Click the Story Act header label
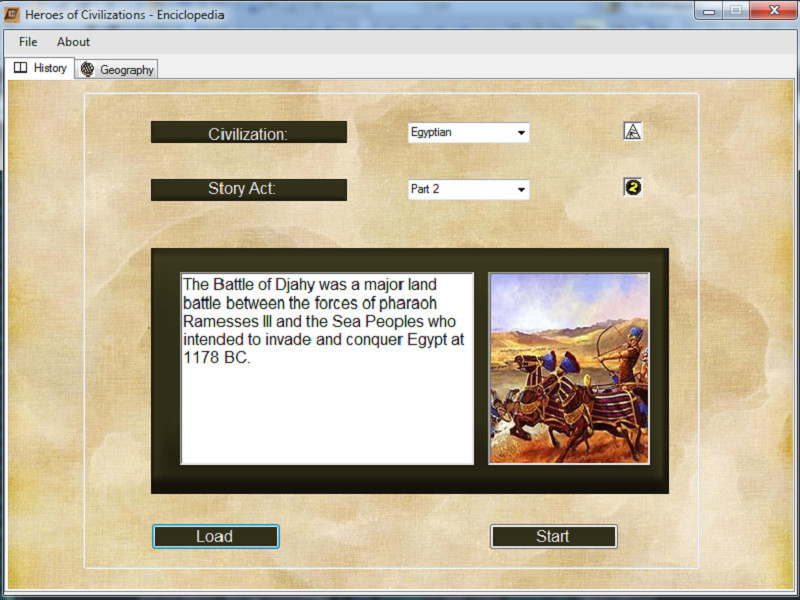 click(248, 189)
